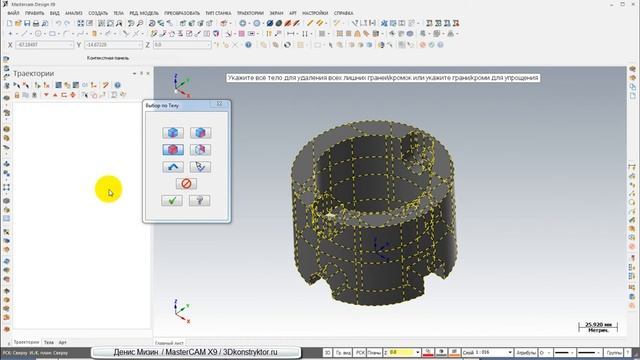The image size is (640, 360).
Task: Click the Планы button in status bar
Action: 374,352
